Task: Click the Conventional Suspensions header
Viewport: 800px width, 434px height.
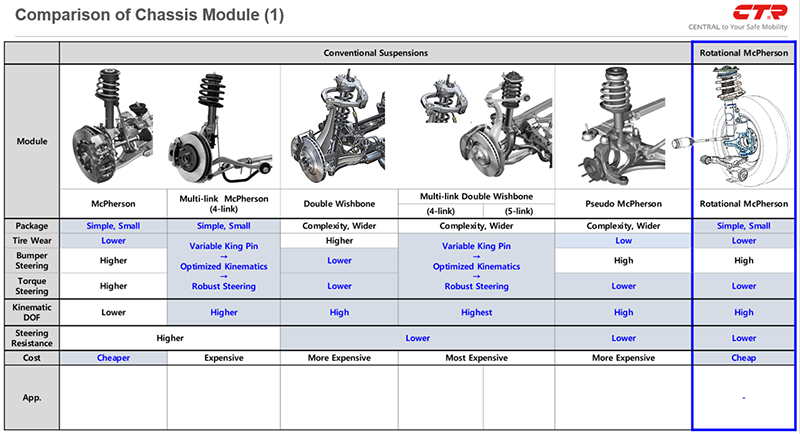Action: coord(376,52)
